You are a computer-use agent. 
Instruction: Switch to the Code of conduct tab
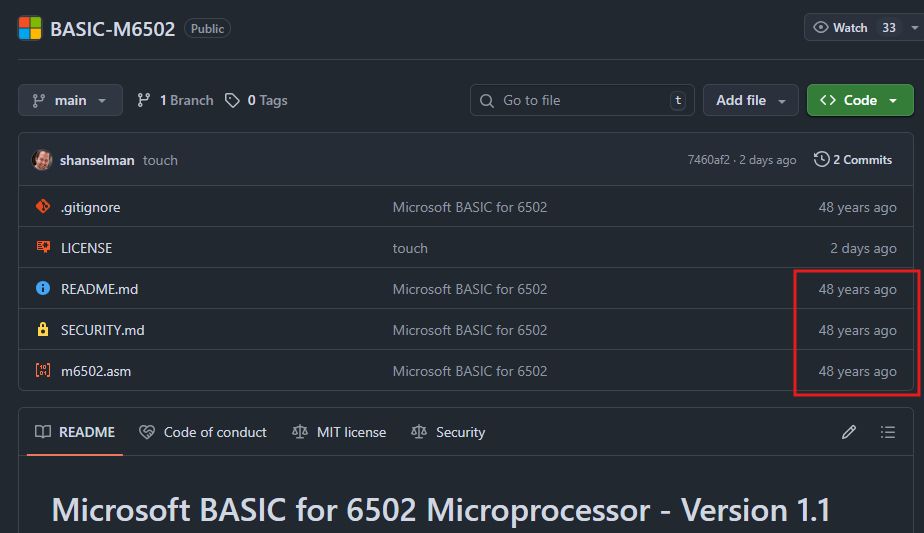coord(203,432)
